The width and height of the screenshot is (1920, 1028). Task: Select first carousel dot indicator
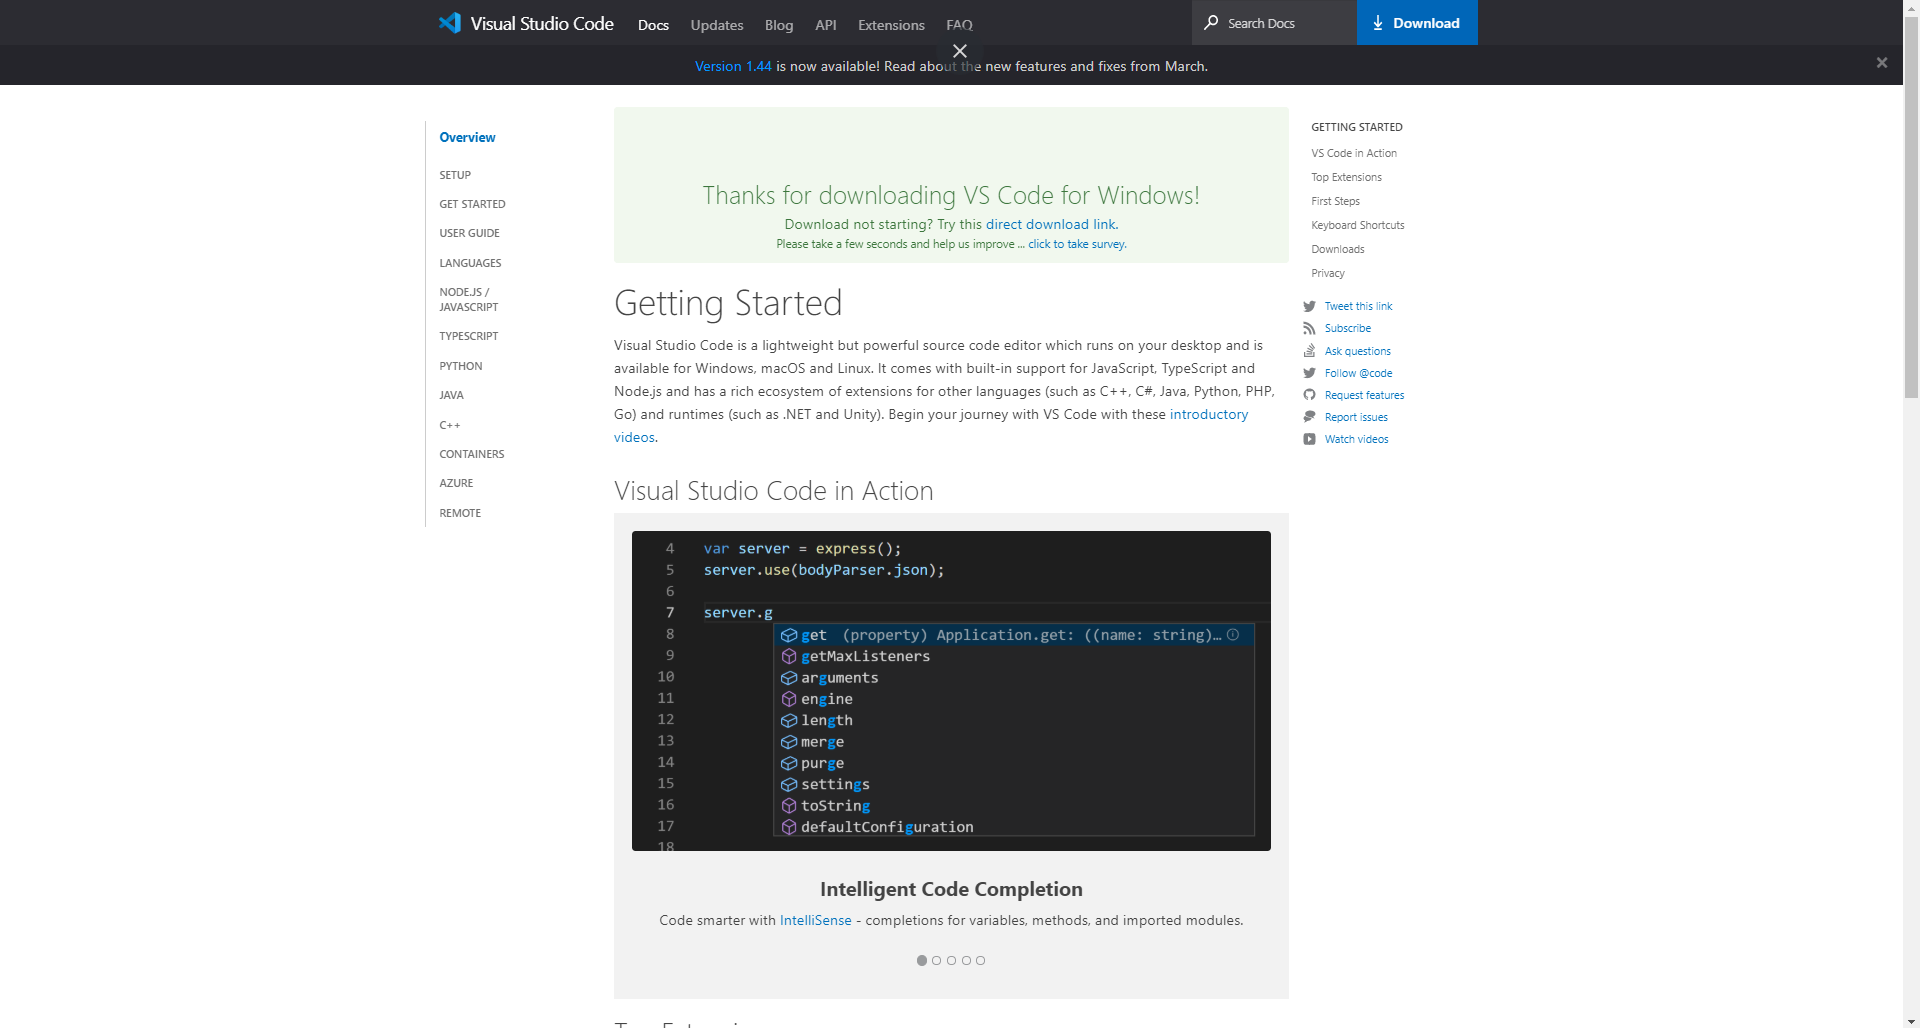point(922,960)
